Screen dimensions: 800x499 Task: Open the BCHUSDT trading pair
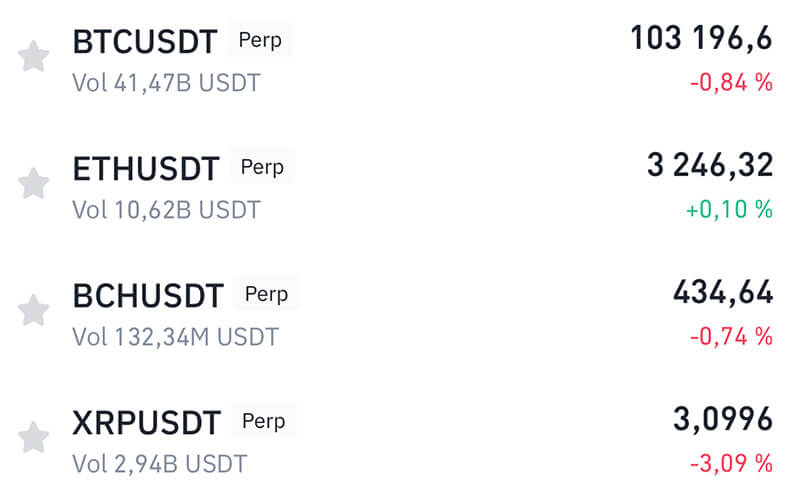pyautogui.click(x=149, y=296)
